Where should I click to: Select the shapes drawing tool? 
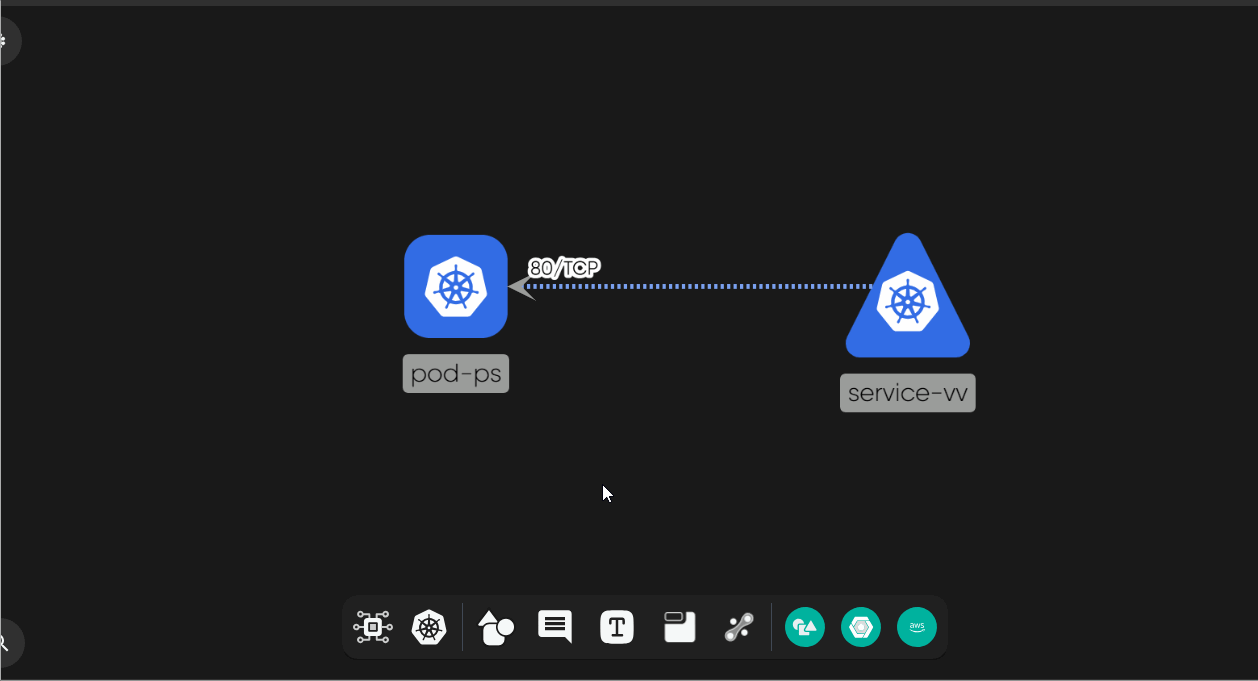click(x=495, y=627)
